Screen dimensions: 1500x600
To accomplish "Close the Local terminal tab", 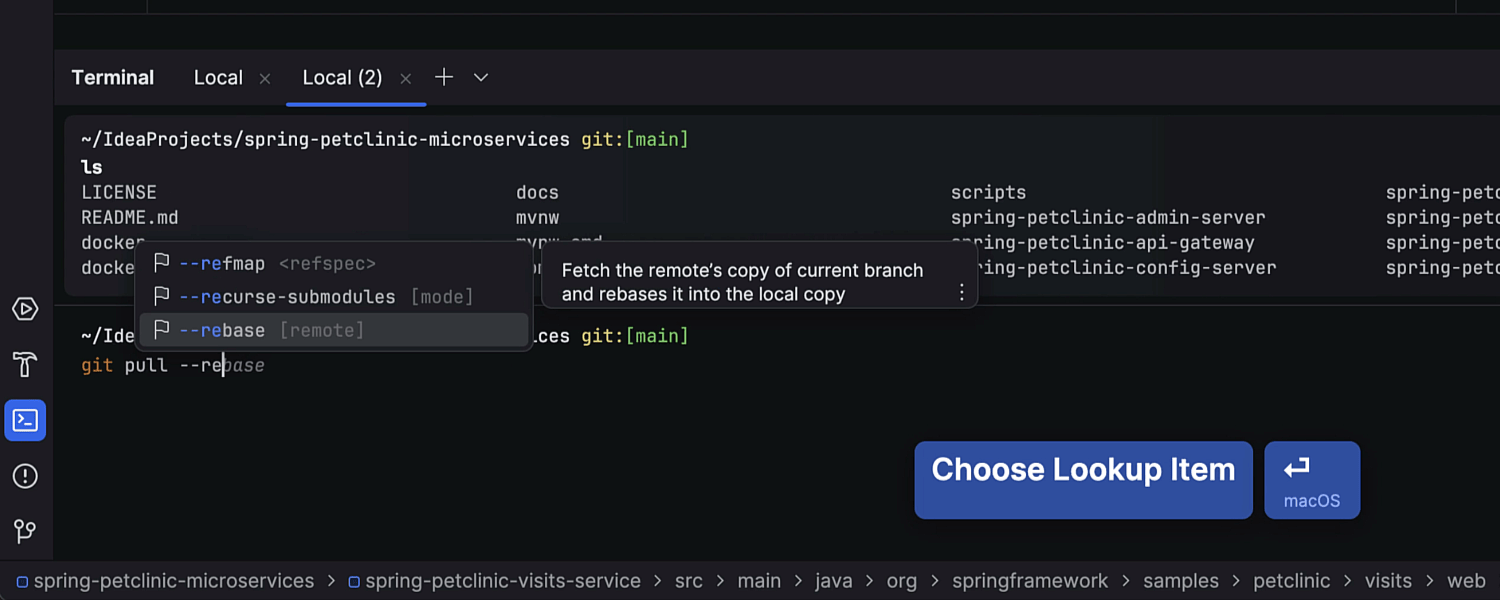I will click(265, 78).
